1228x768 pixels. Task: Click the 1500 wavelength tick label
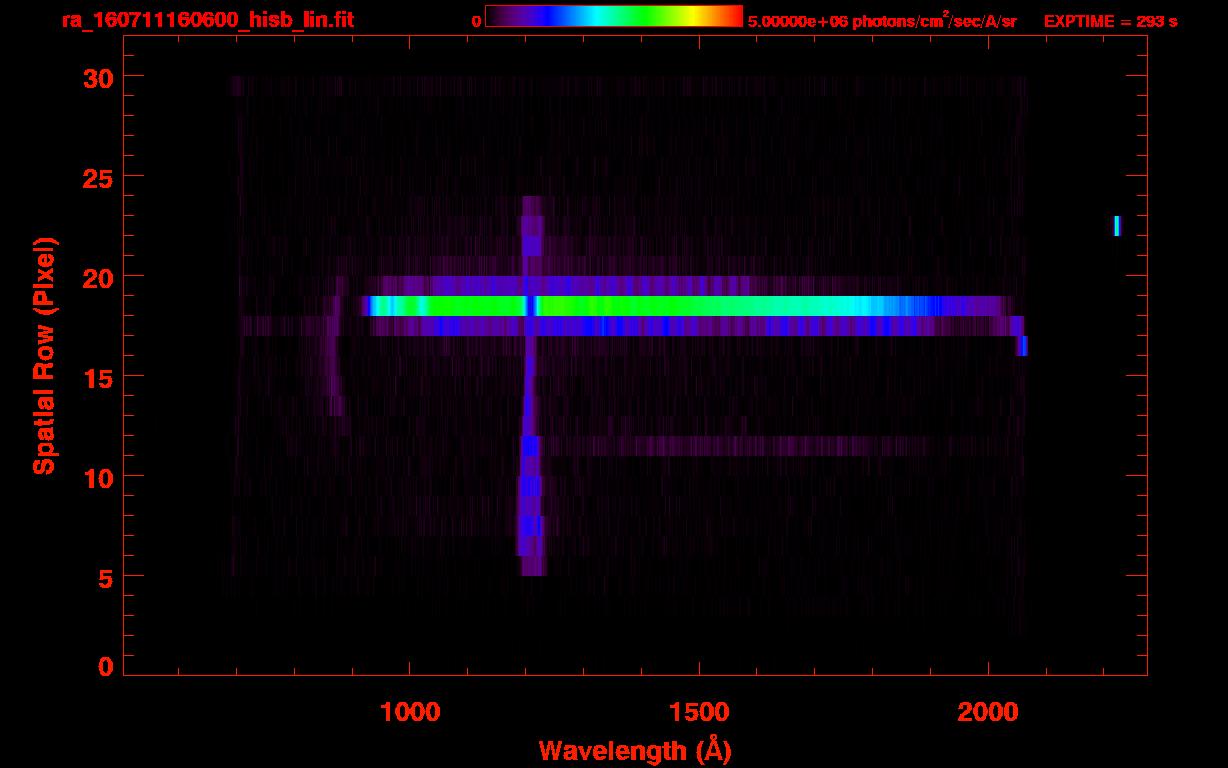[x=699, y=713]
